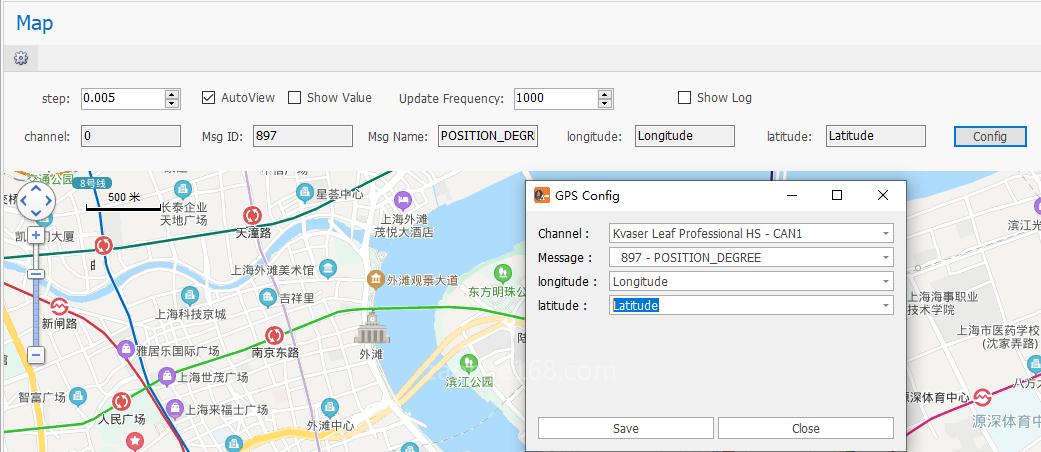The width and height of the screenshot is (1041, 452).
Task: Click the 新闸路 metro station icon
Action: pos(59,306)
